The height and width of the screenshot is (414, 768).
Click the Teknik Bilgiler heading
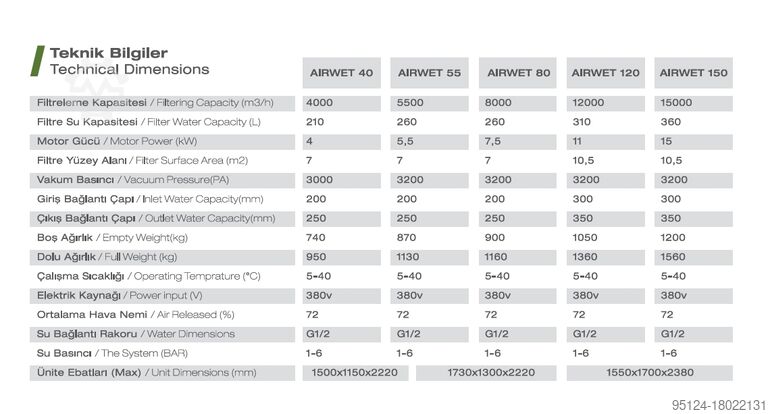point(108,52)
